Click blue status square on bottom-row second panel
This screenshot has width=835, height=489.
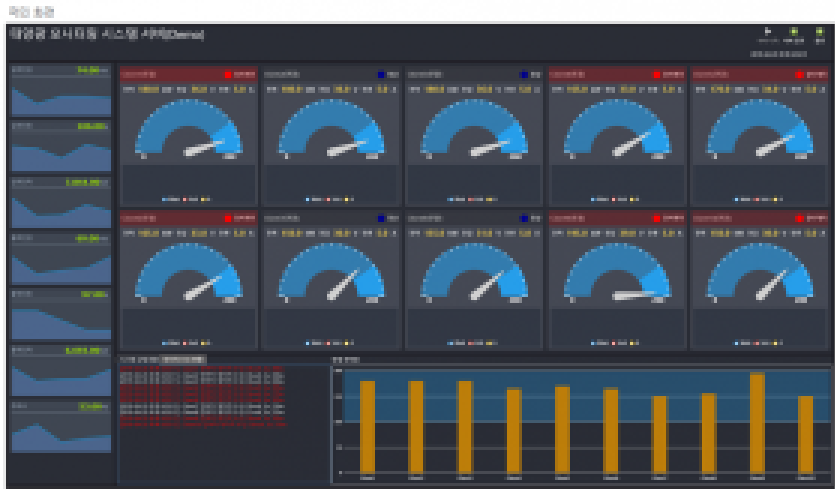pos(381,218)
